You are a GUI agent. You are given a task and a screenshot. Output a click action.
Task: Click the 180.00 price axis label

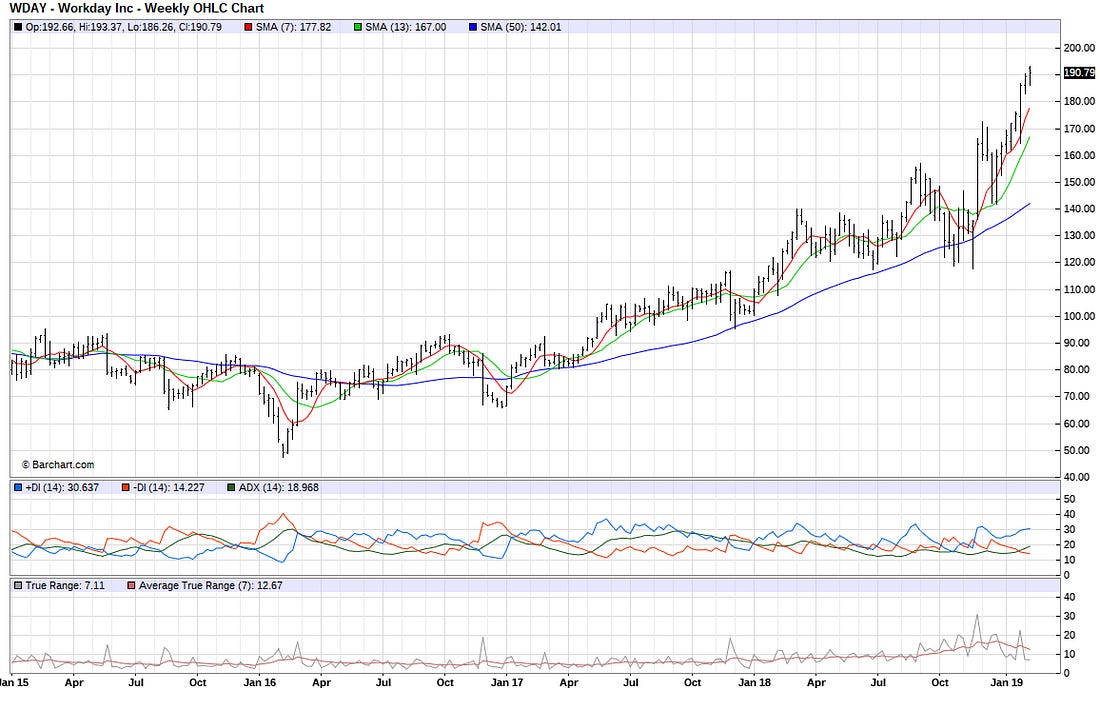tap(1079, 101)
